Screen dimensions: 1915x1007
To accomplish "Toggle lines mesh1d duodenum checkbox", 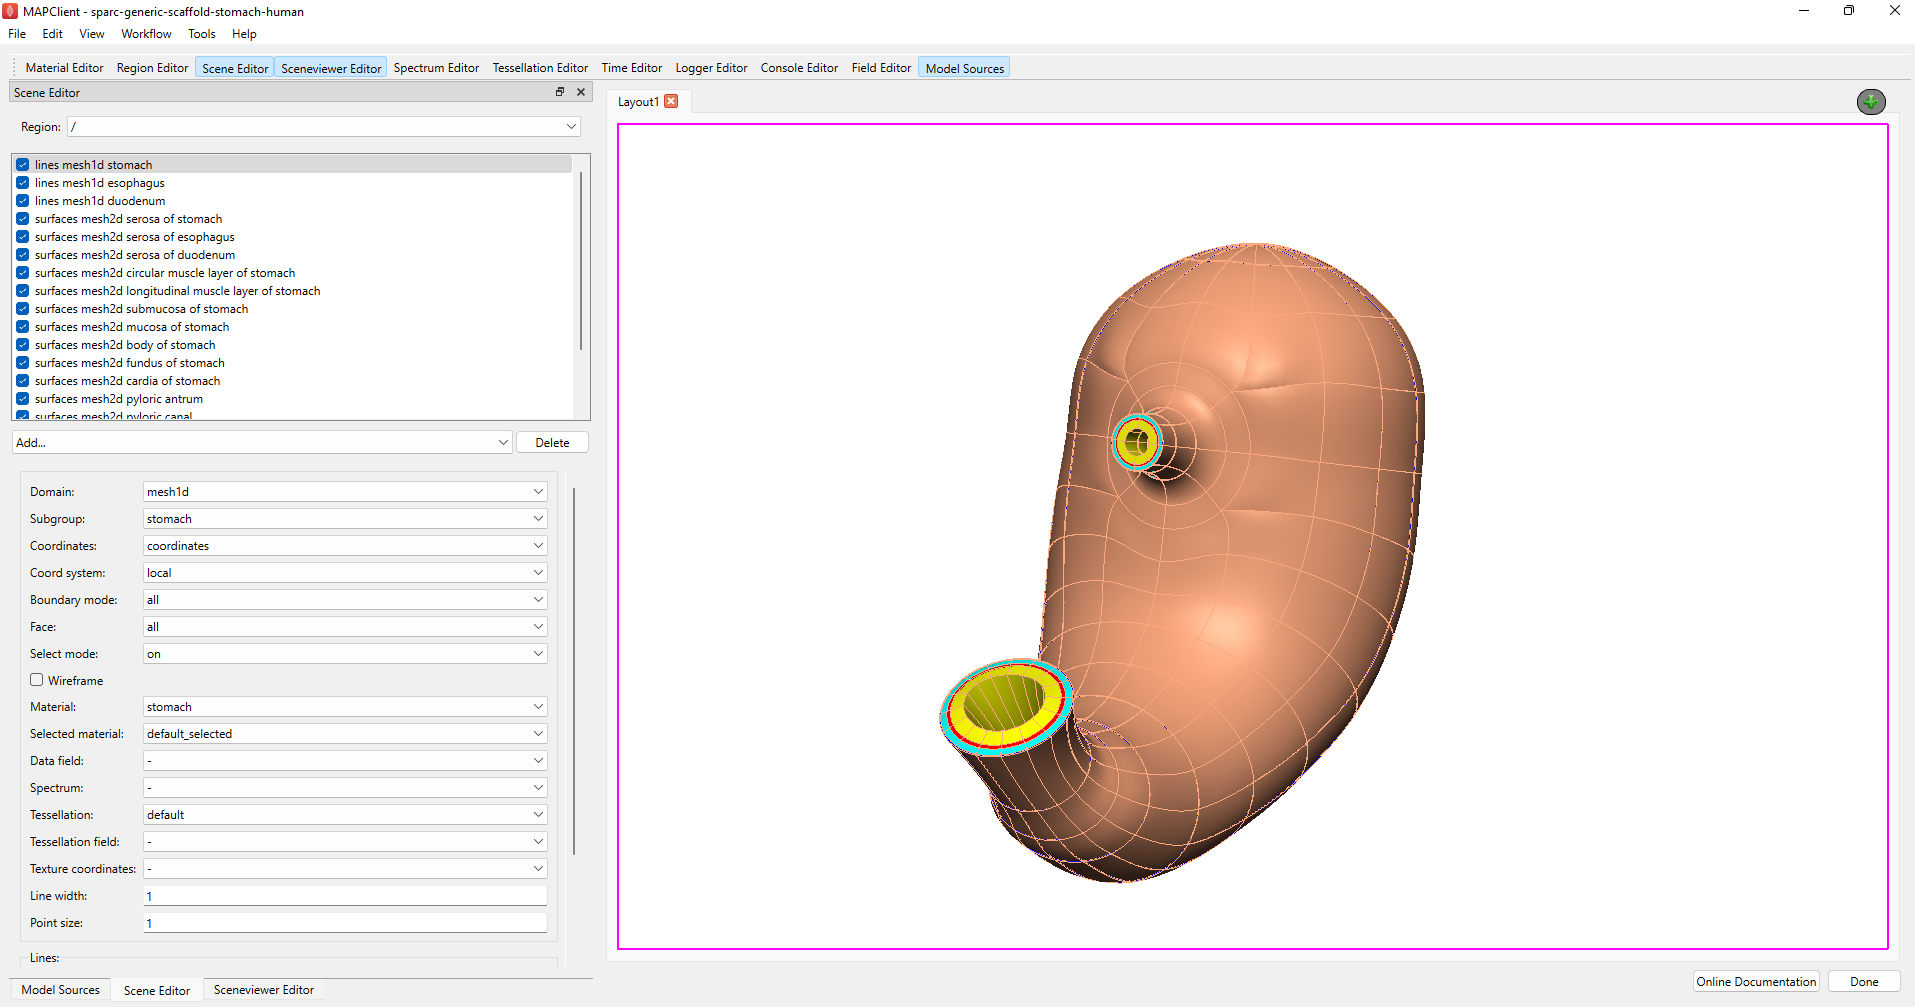I will click(x=22, y=201).
